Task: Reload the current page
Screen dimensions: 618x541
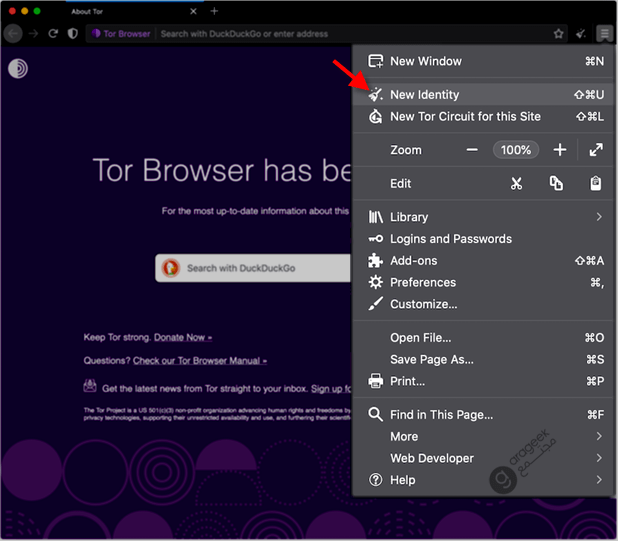Action: click(x=53, y=33)
